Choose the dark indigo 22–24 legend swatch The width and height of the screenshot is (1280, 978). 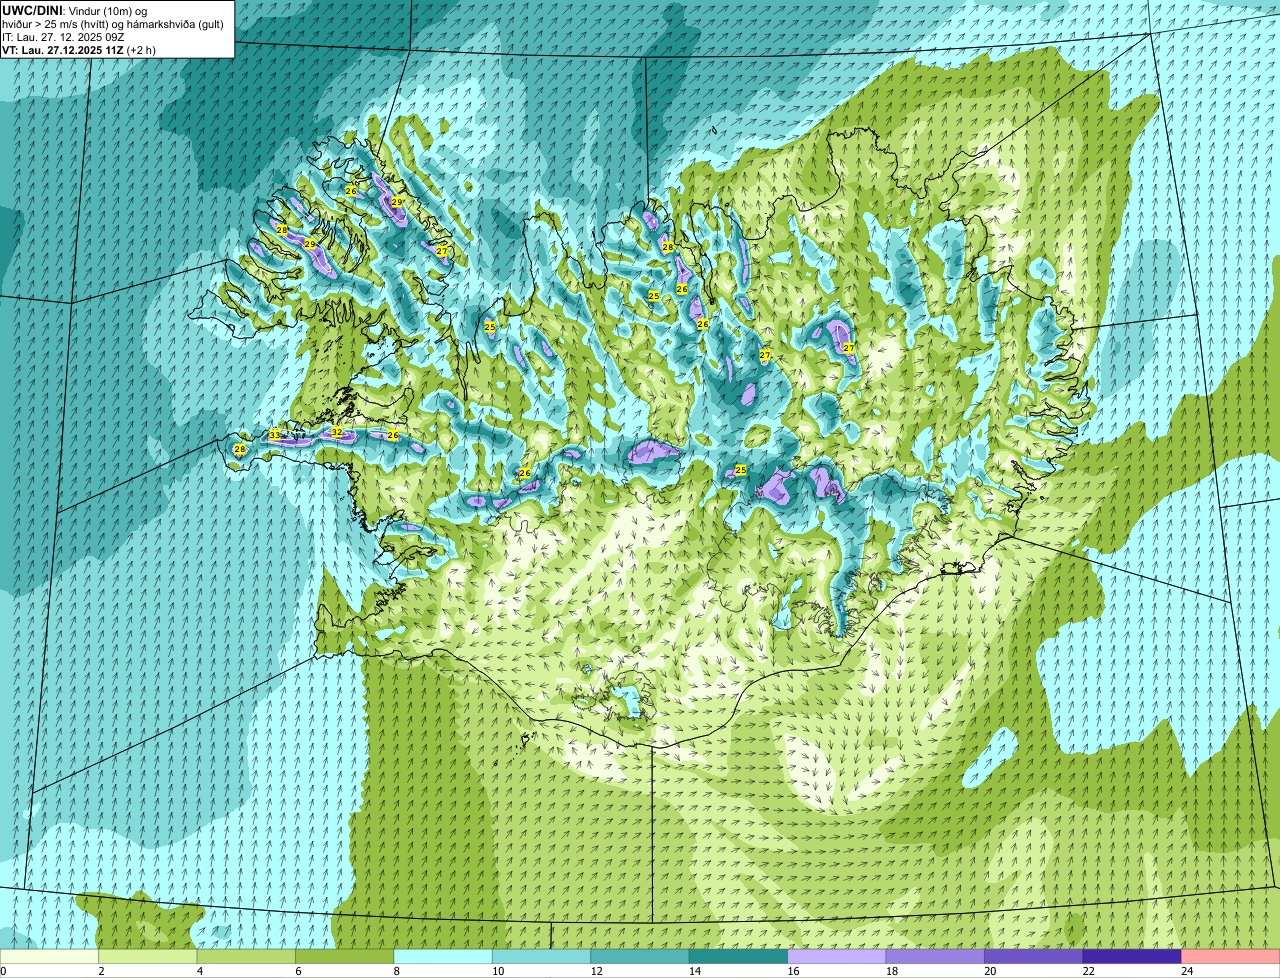pos(1133,956)
